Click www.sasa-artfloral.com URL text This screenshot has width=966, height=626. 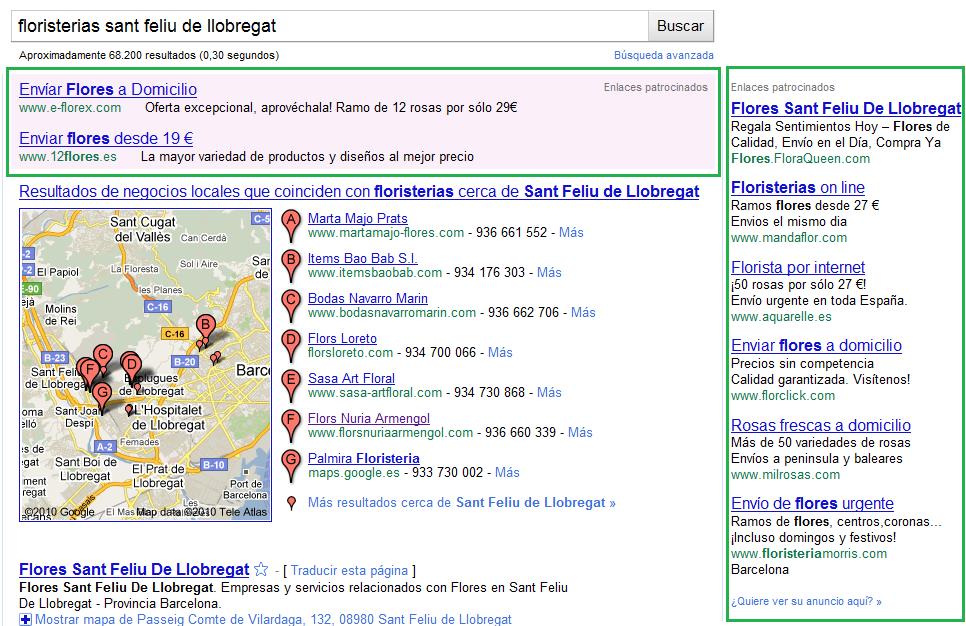tap(375, 392)
